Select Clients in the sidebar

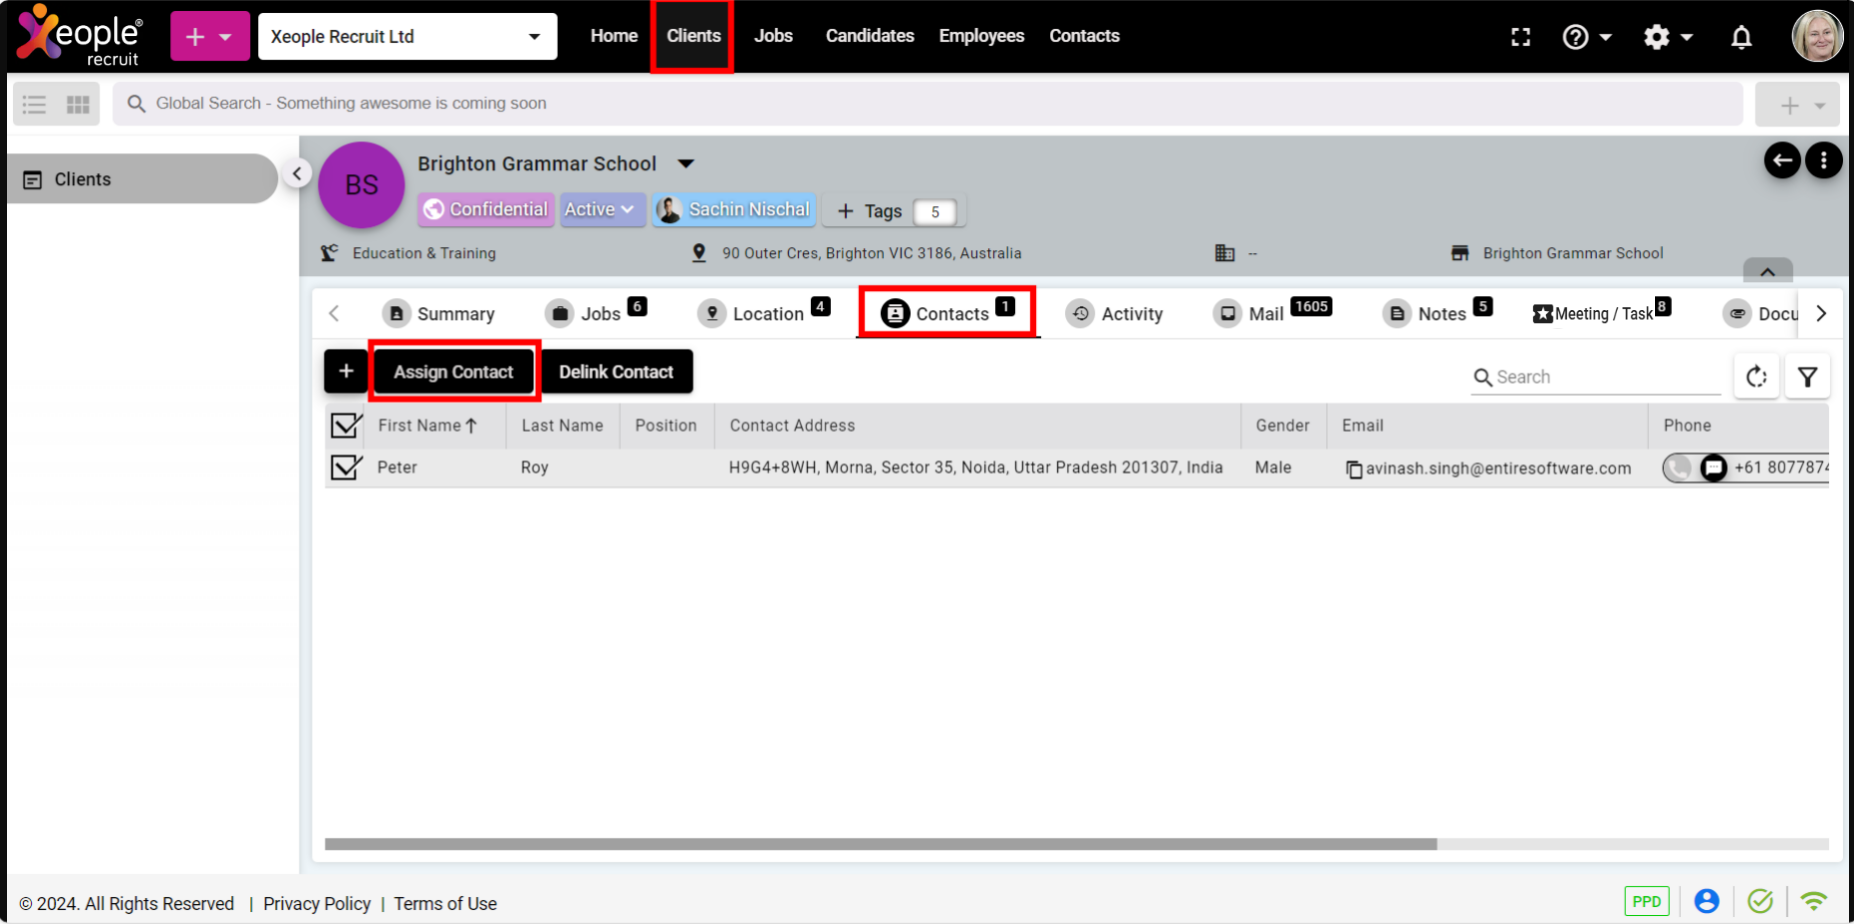pyautogui.click(x=142, y=179)
